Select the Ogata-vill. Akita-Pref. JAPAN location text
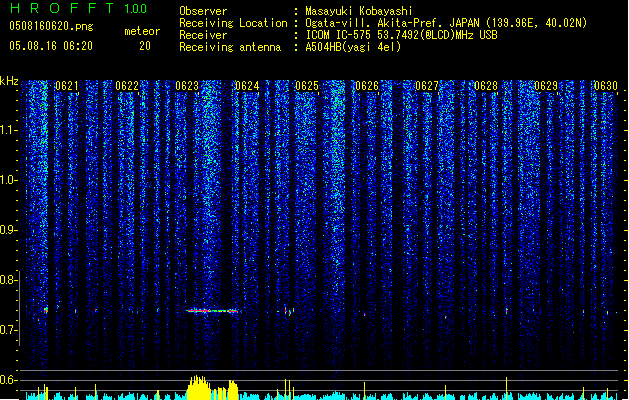This screenshot has width=629, height=400. click(446, 23)
